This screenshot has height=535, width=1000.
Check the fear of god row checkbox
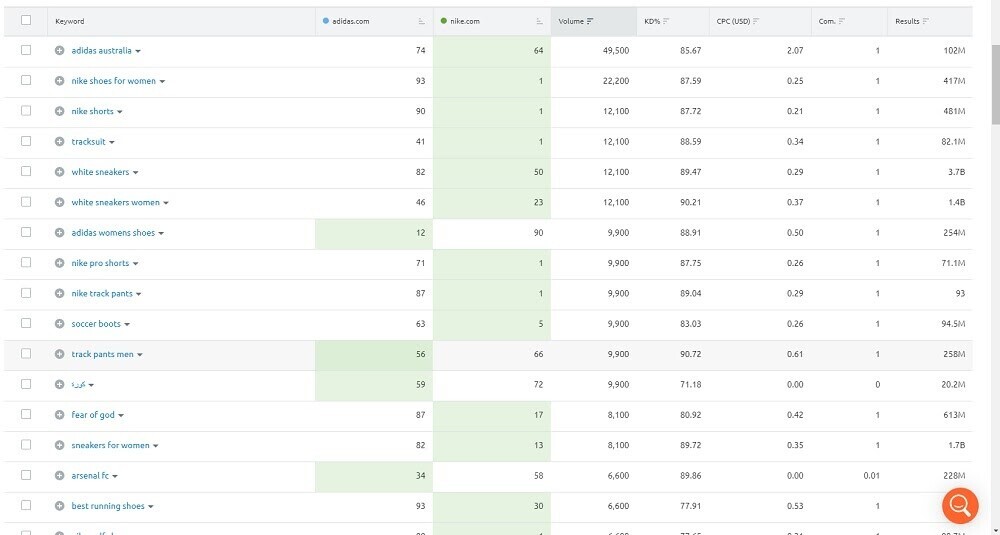[26, 414]
